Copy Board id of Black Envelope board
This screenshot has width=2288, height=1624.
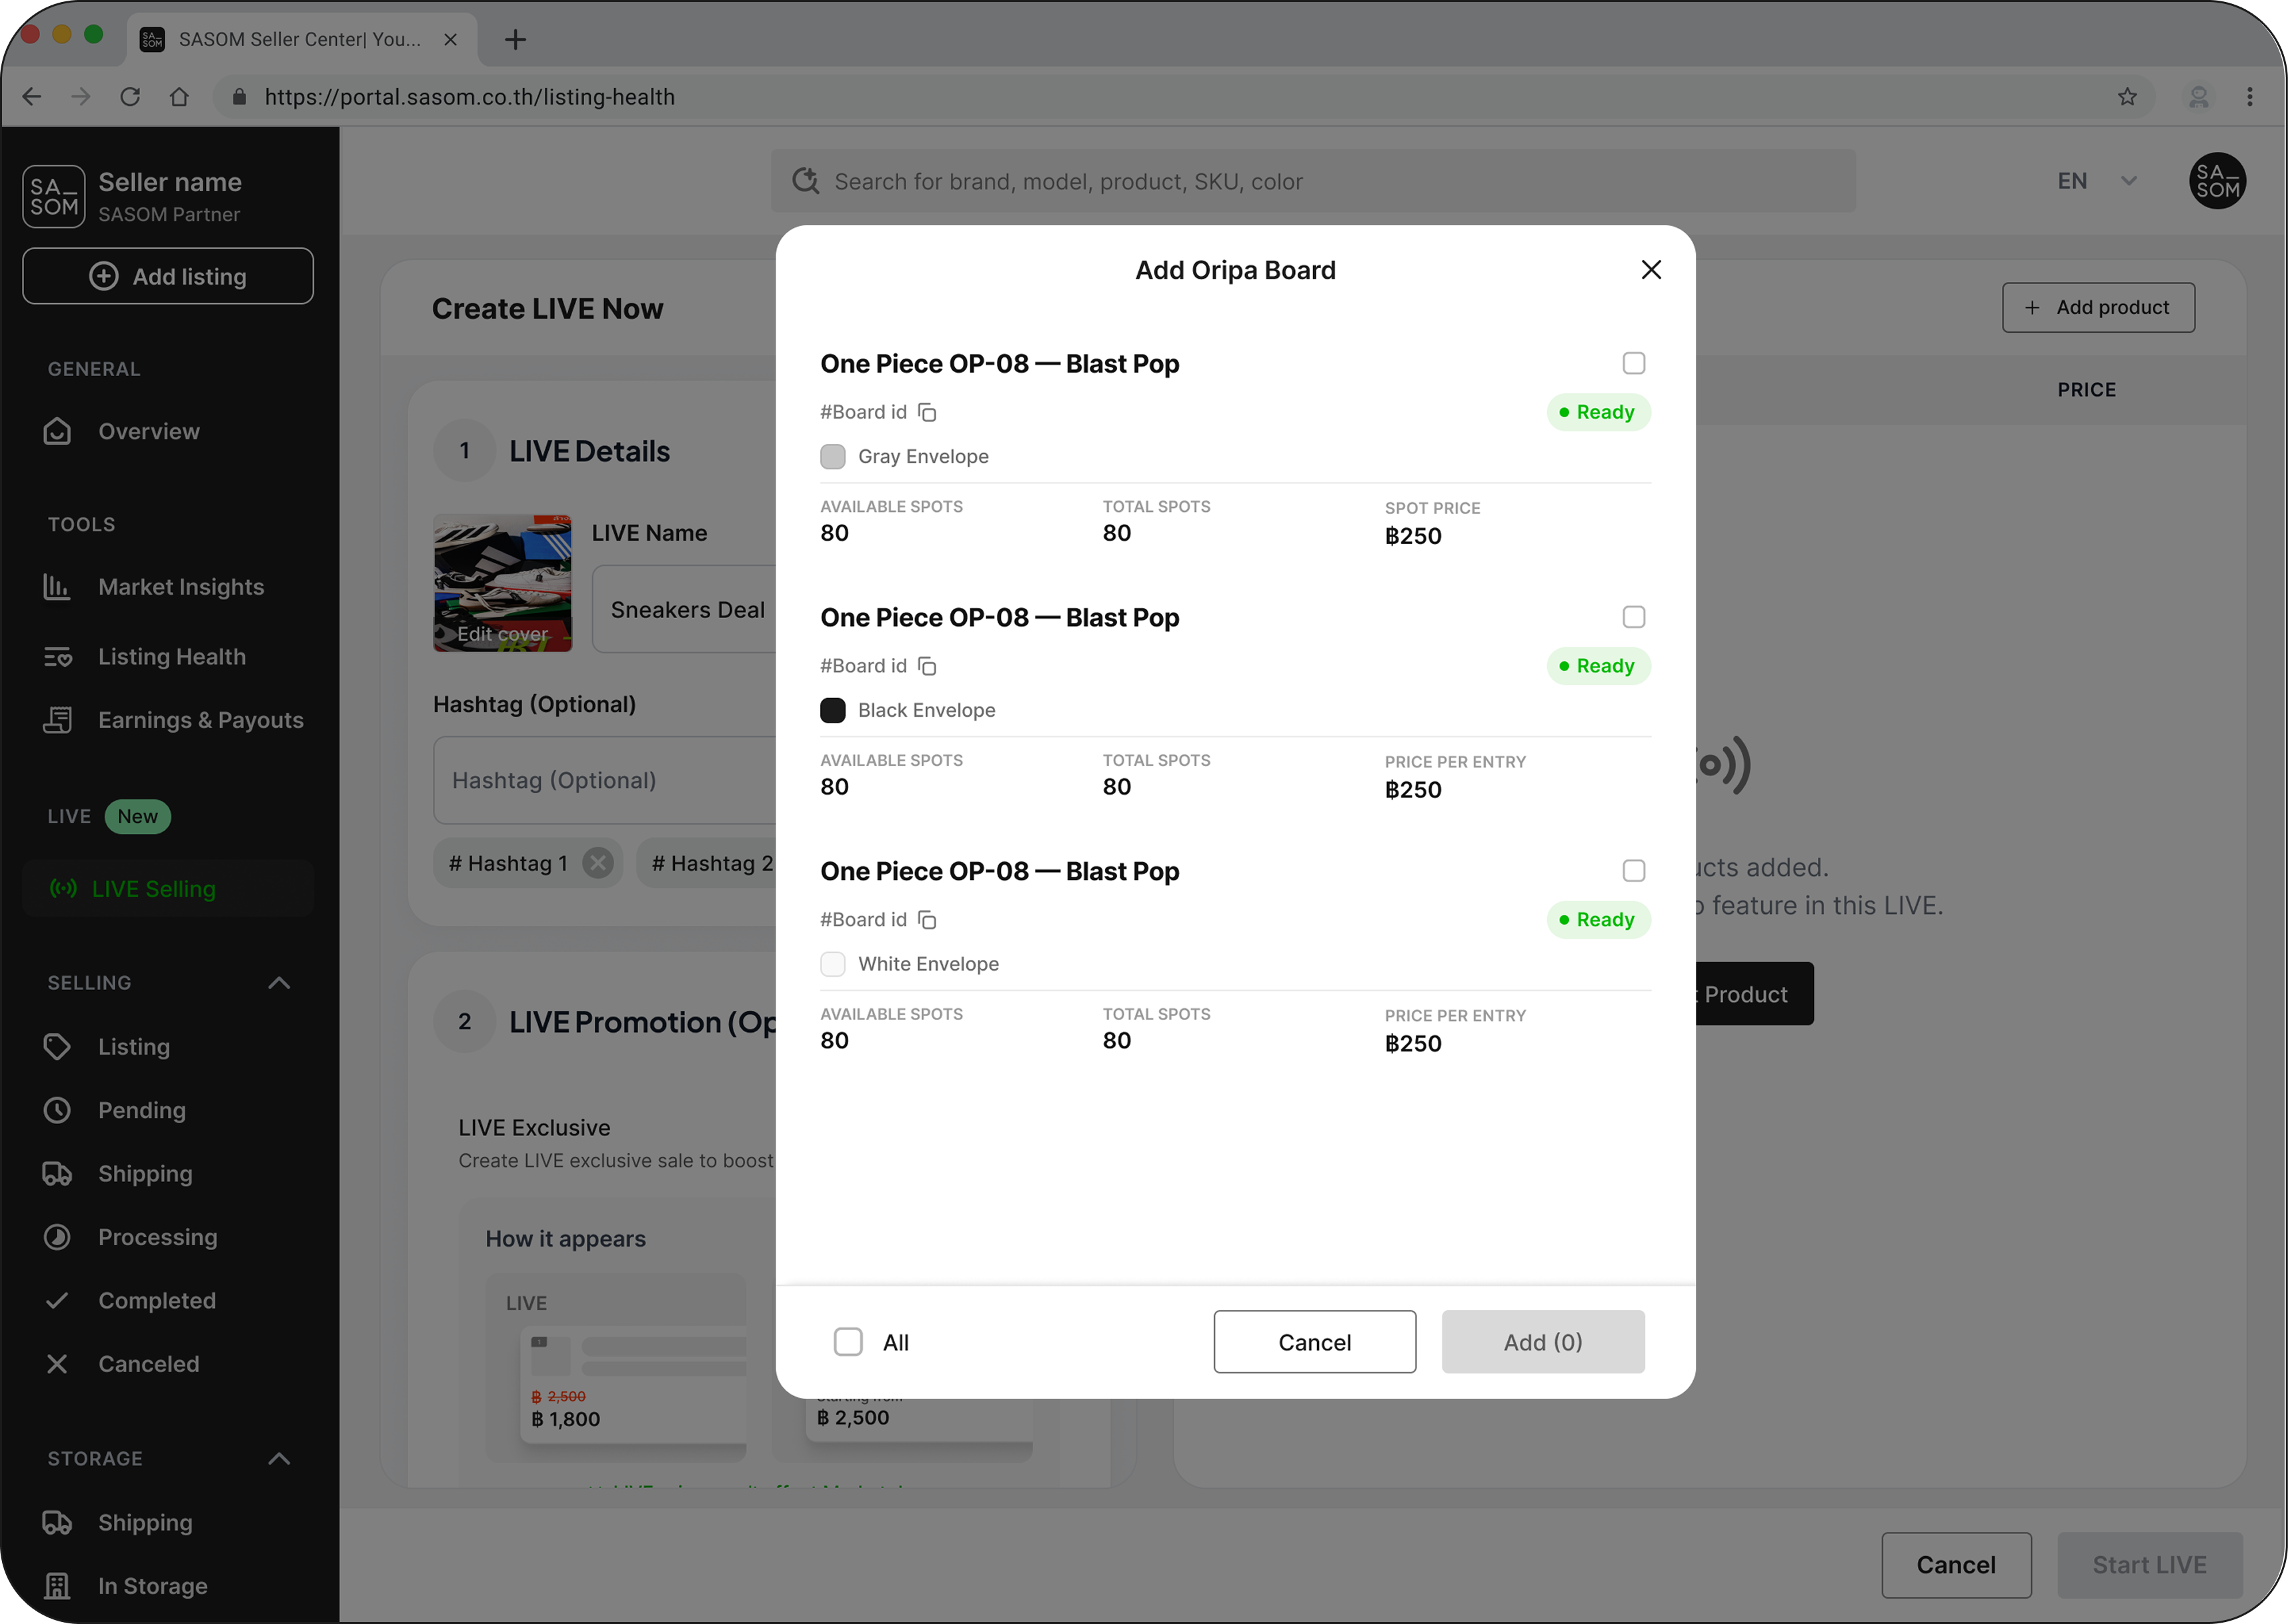[927, 666]
